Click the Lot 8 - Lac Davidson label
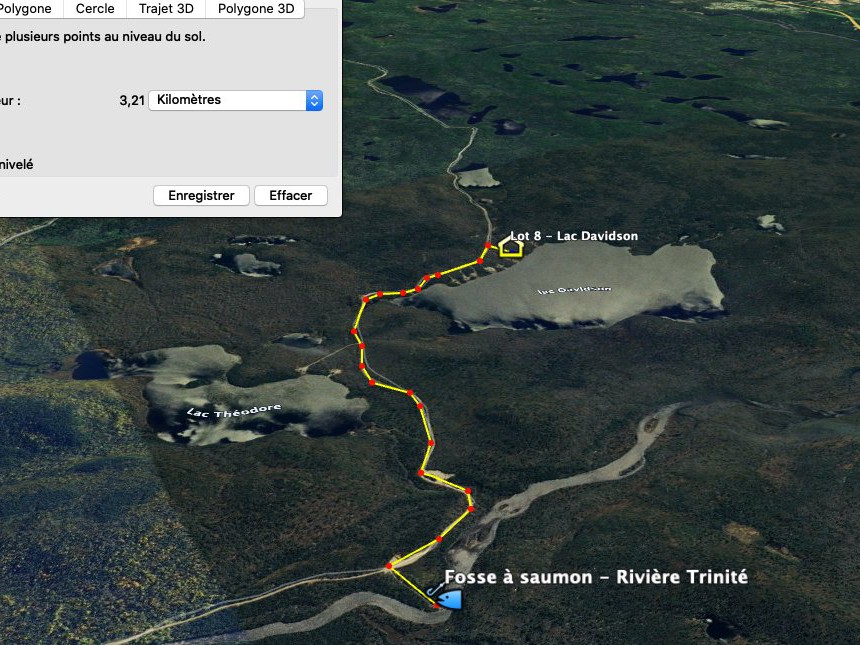Viewport: 860px width, 645px height. click(x=574, y=236)
